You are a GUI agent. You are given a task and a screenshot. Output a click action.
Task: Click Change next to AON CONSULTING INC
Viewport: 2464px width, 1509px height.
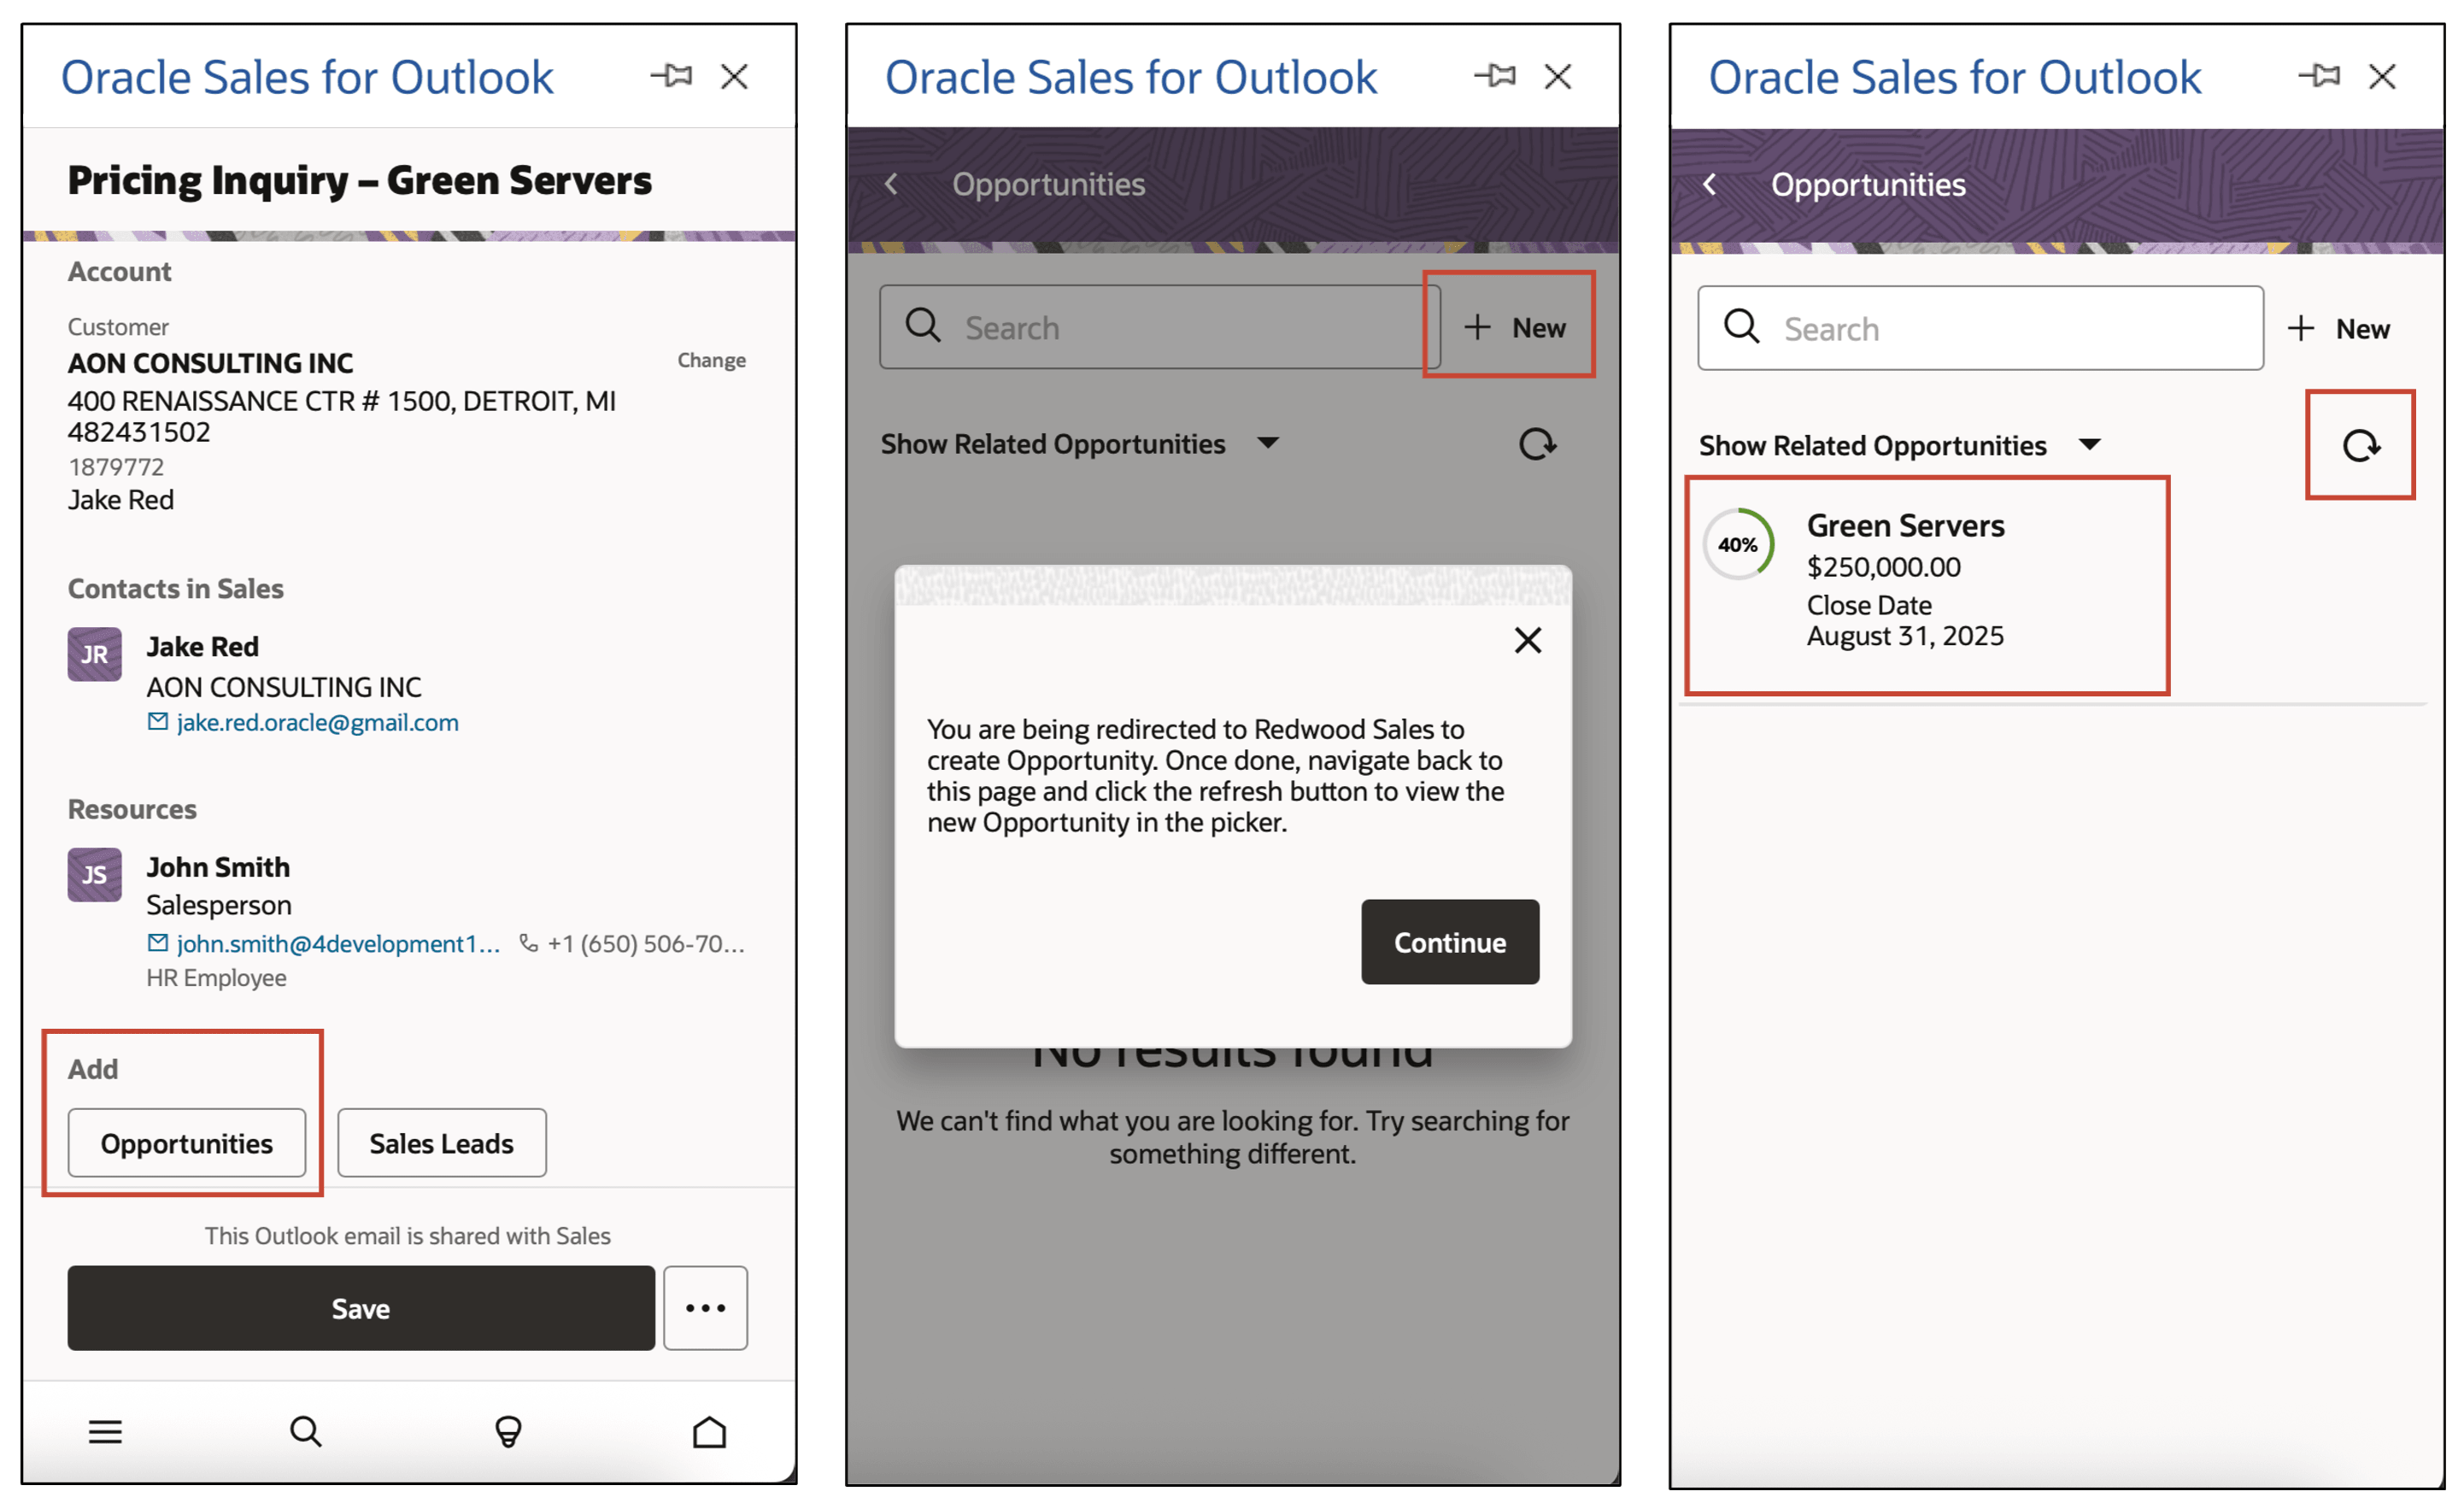pos(711,360)
